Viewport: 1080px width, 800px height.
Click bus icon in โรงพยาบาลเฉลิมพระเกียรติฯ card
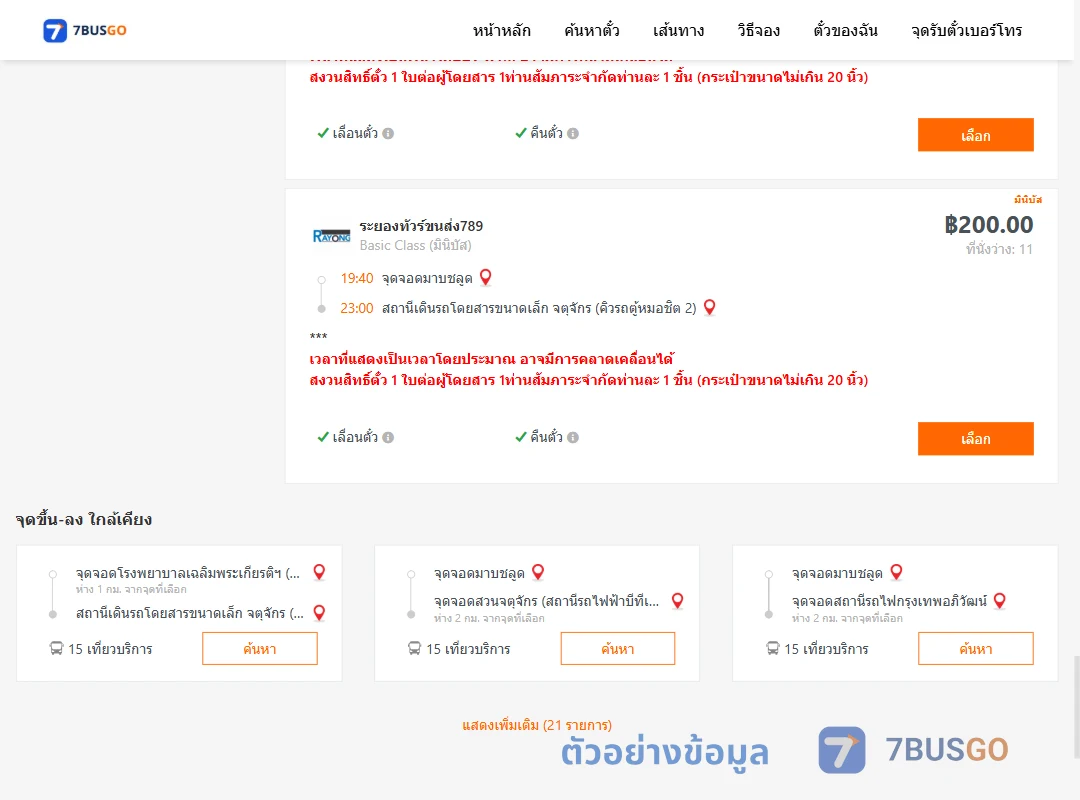56,648
